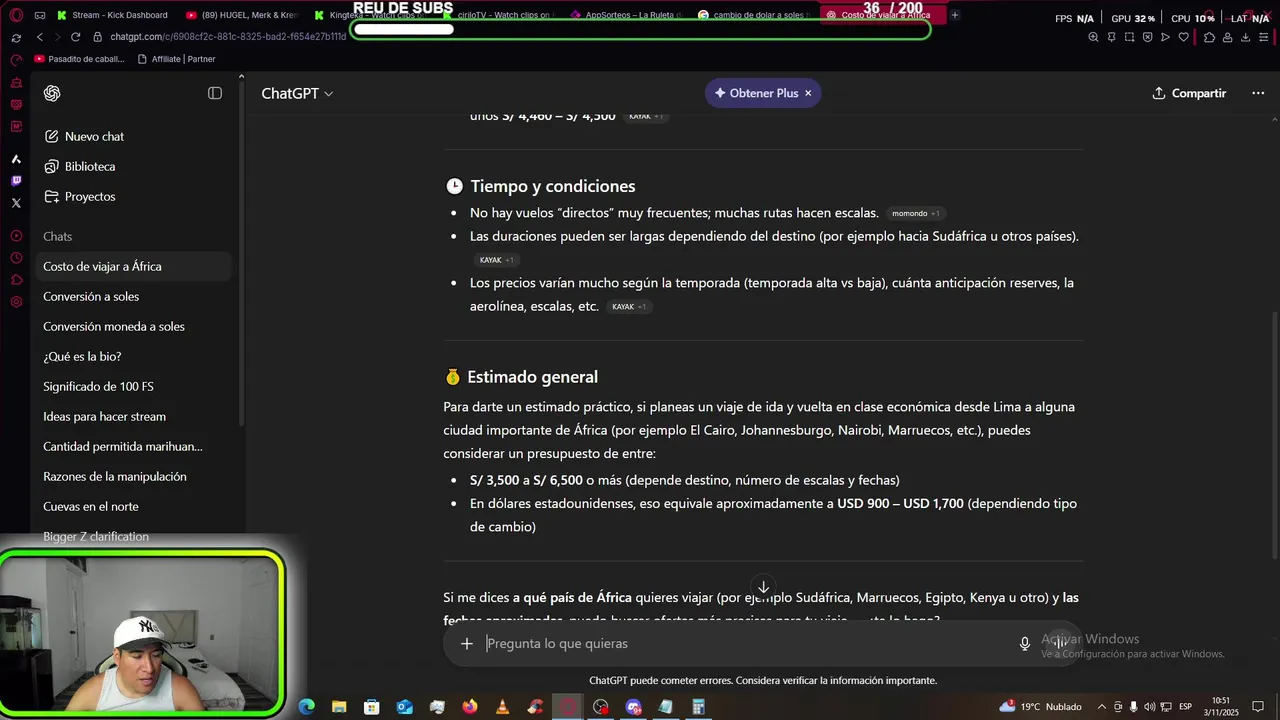Open browser downloads icon

tap(1245, 37)
